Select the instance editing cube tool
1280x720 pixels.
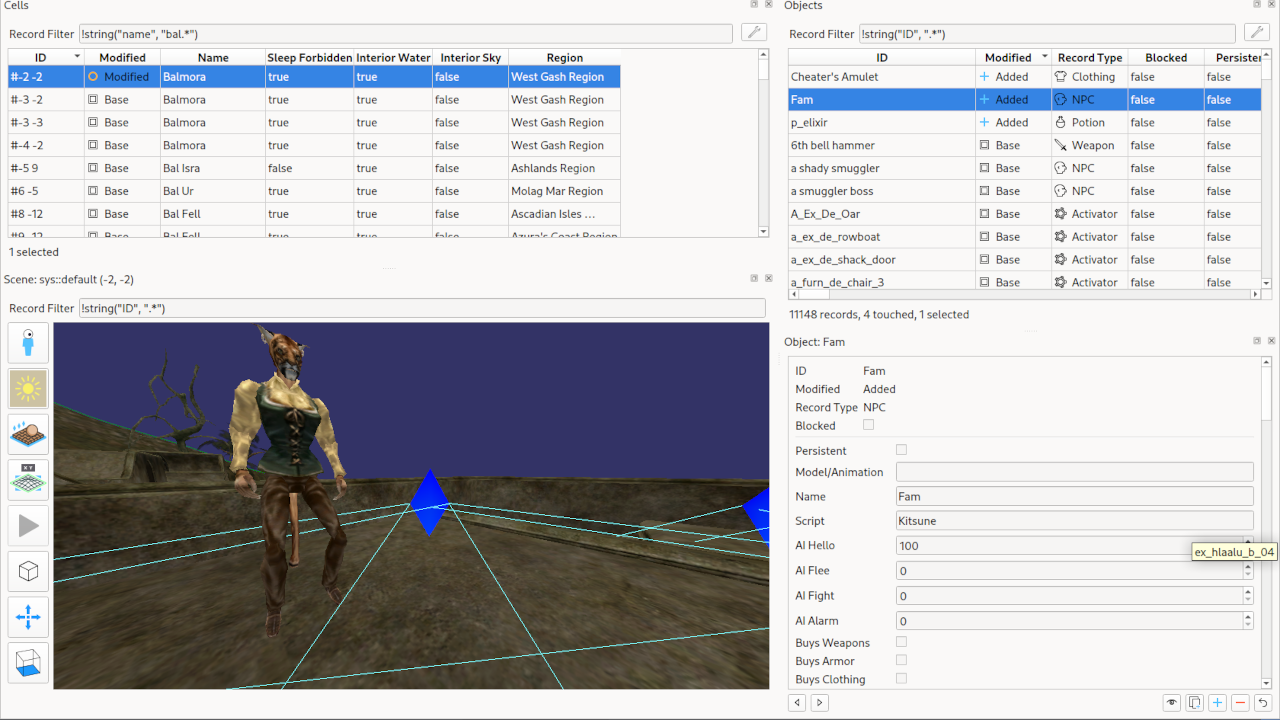(x=28, y=572)
